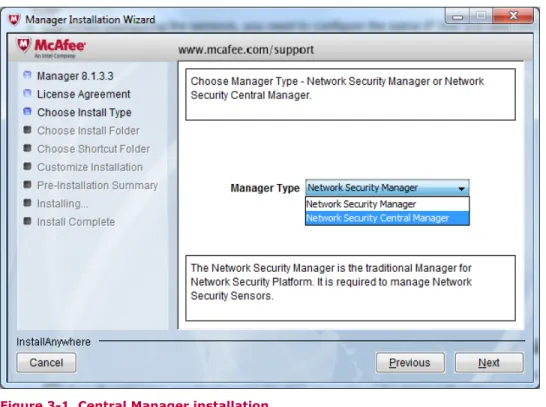Click the bullet icon beside Choose Install Type

click(x=27, y=111)
